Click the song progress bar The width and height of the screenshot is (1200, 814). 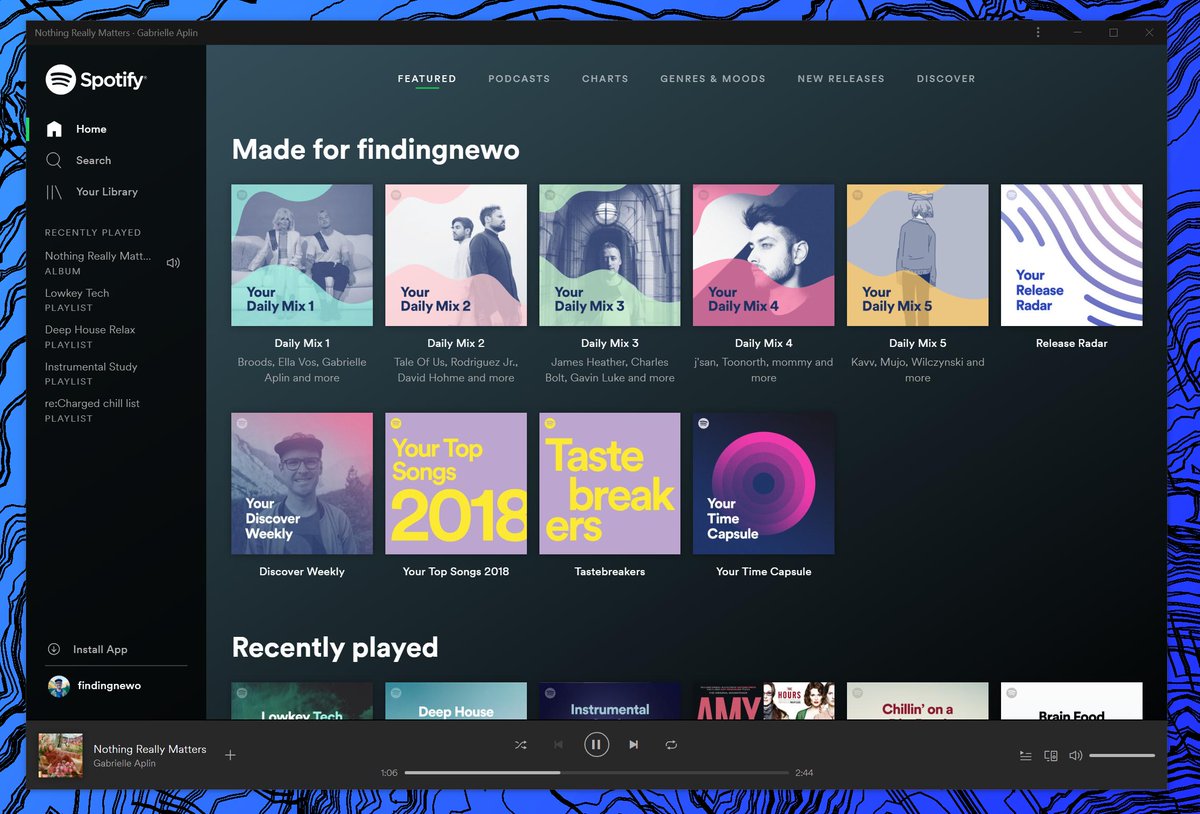point(596,773)
